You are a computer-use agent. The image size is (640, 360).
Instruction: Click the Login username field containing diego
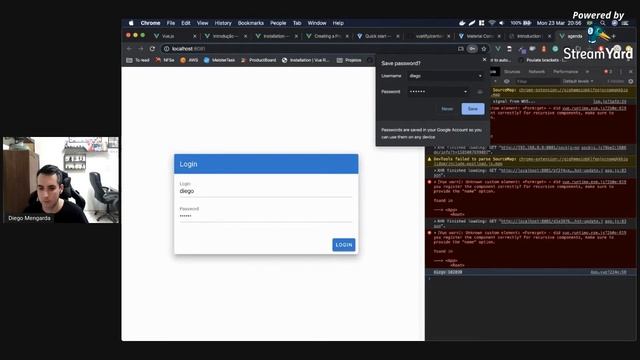point(266,190)
